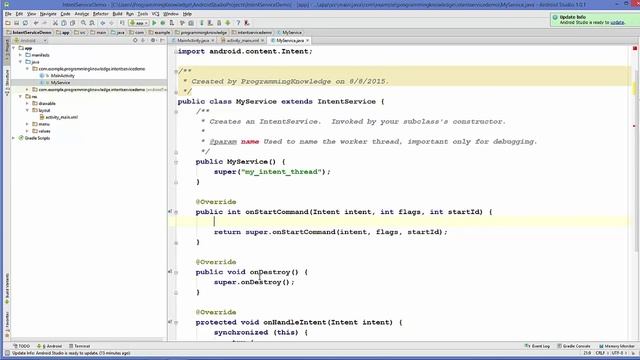Click the Copy toolbar icon
Screen dimensions: 640x360
point(64,23)
